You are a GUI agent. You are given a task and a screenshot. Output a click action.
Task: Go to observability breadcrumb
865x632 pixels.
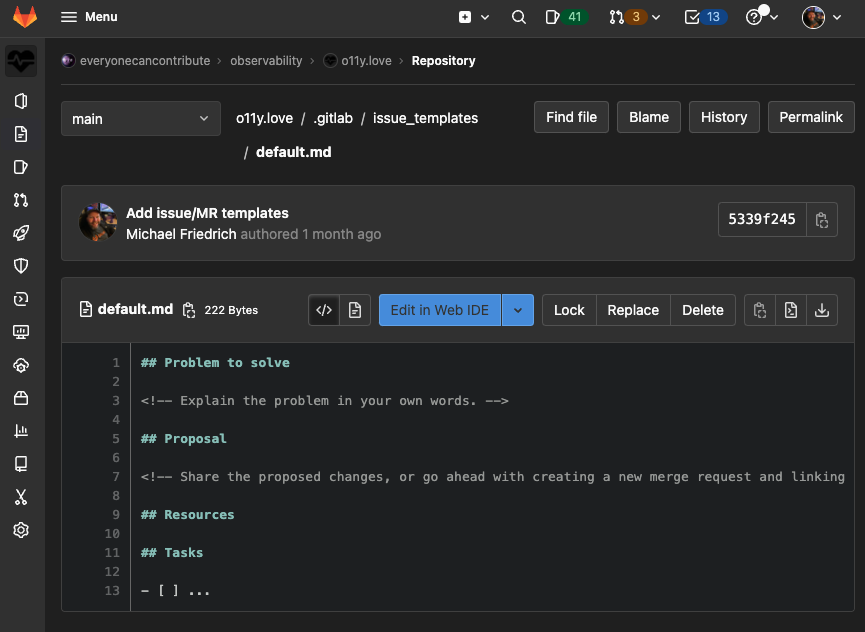pos(266,61)
